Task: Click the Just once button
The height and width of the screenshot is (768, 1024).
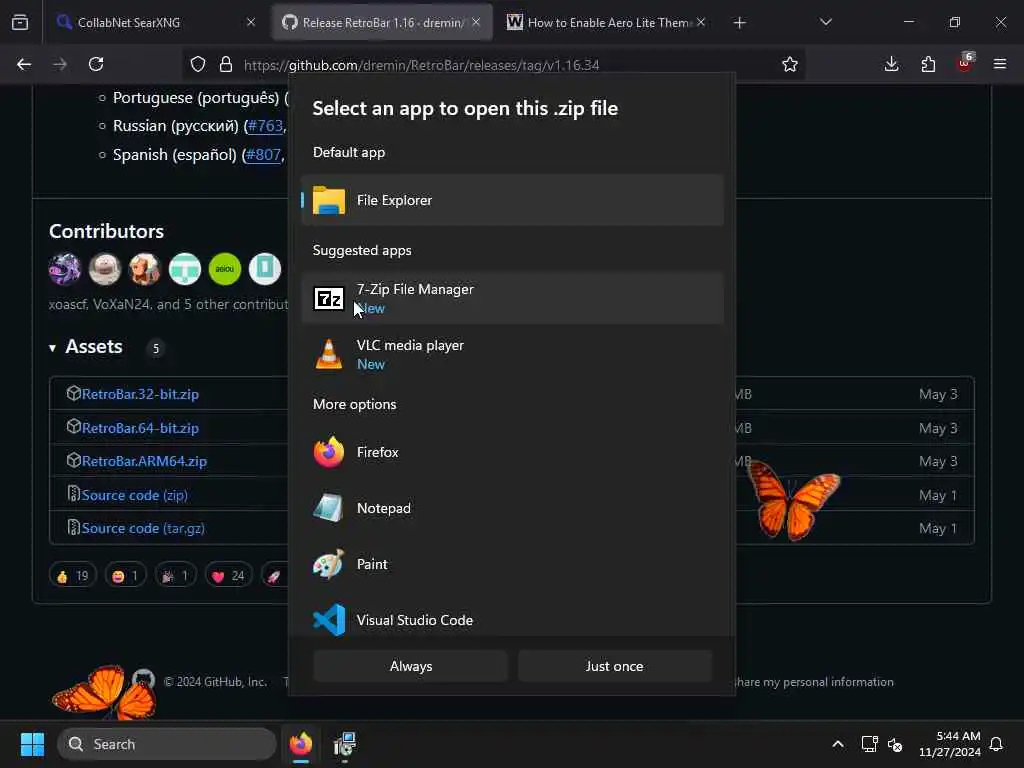Action: 615,666
